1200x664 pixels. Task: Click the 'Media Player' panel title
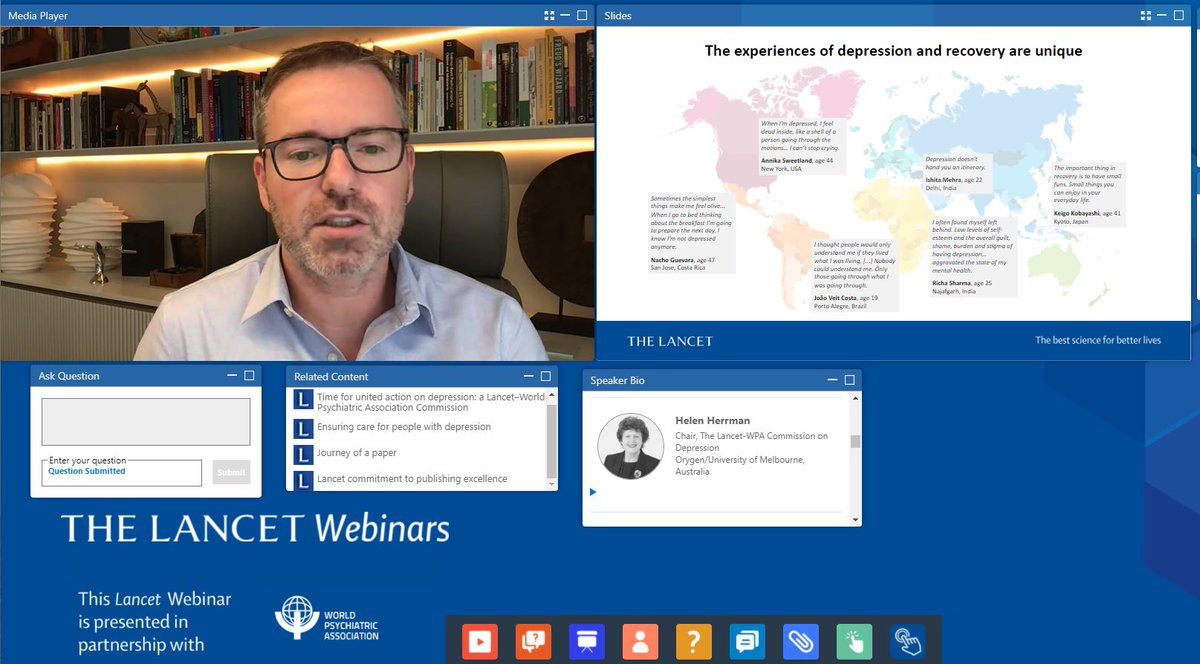[38, 16]
